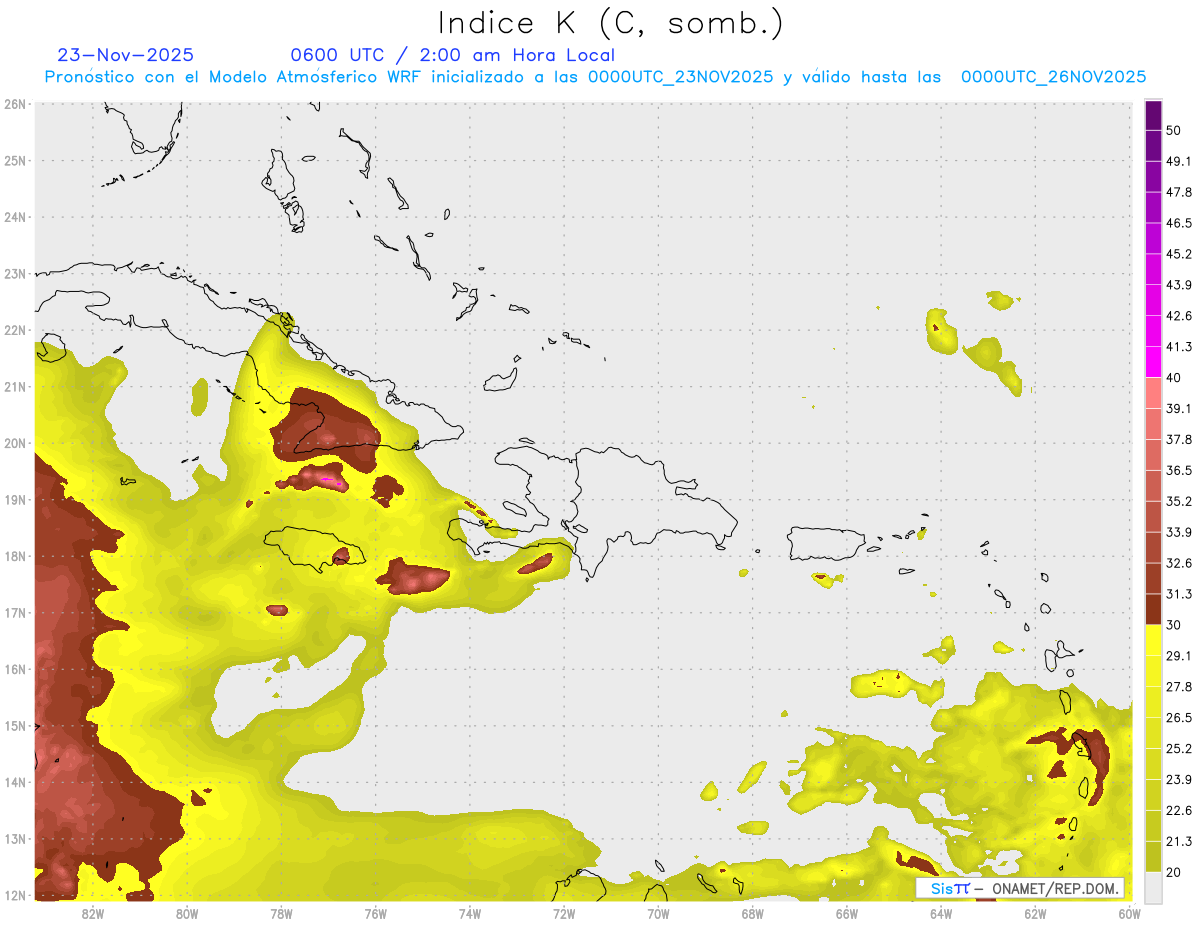
Task: Click the 76W longitude label
Action: tap(375, 913)
